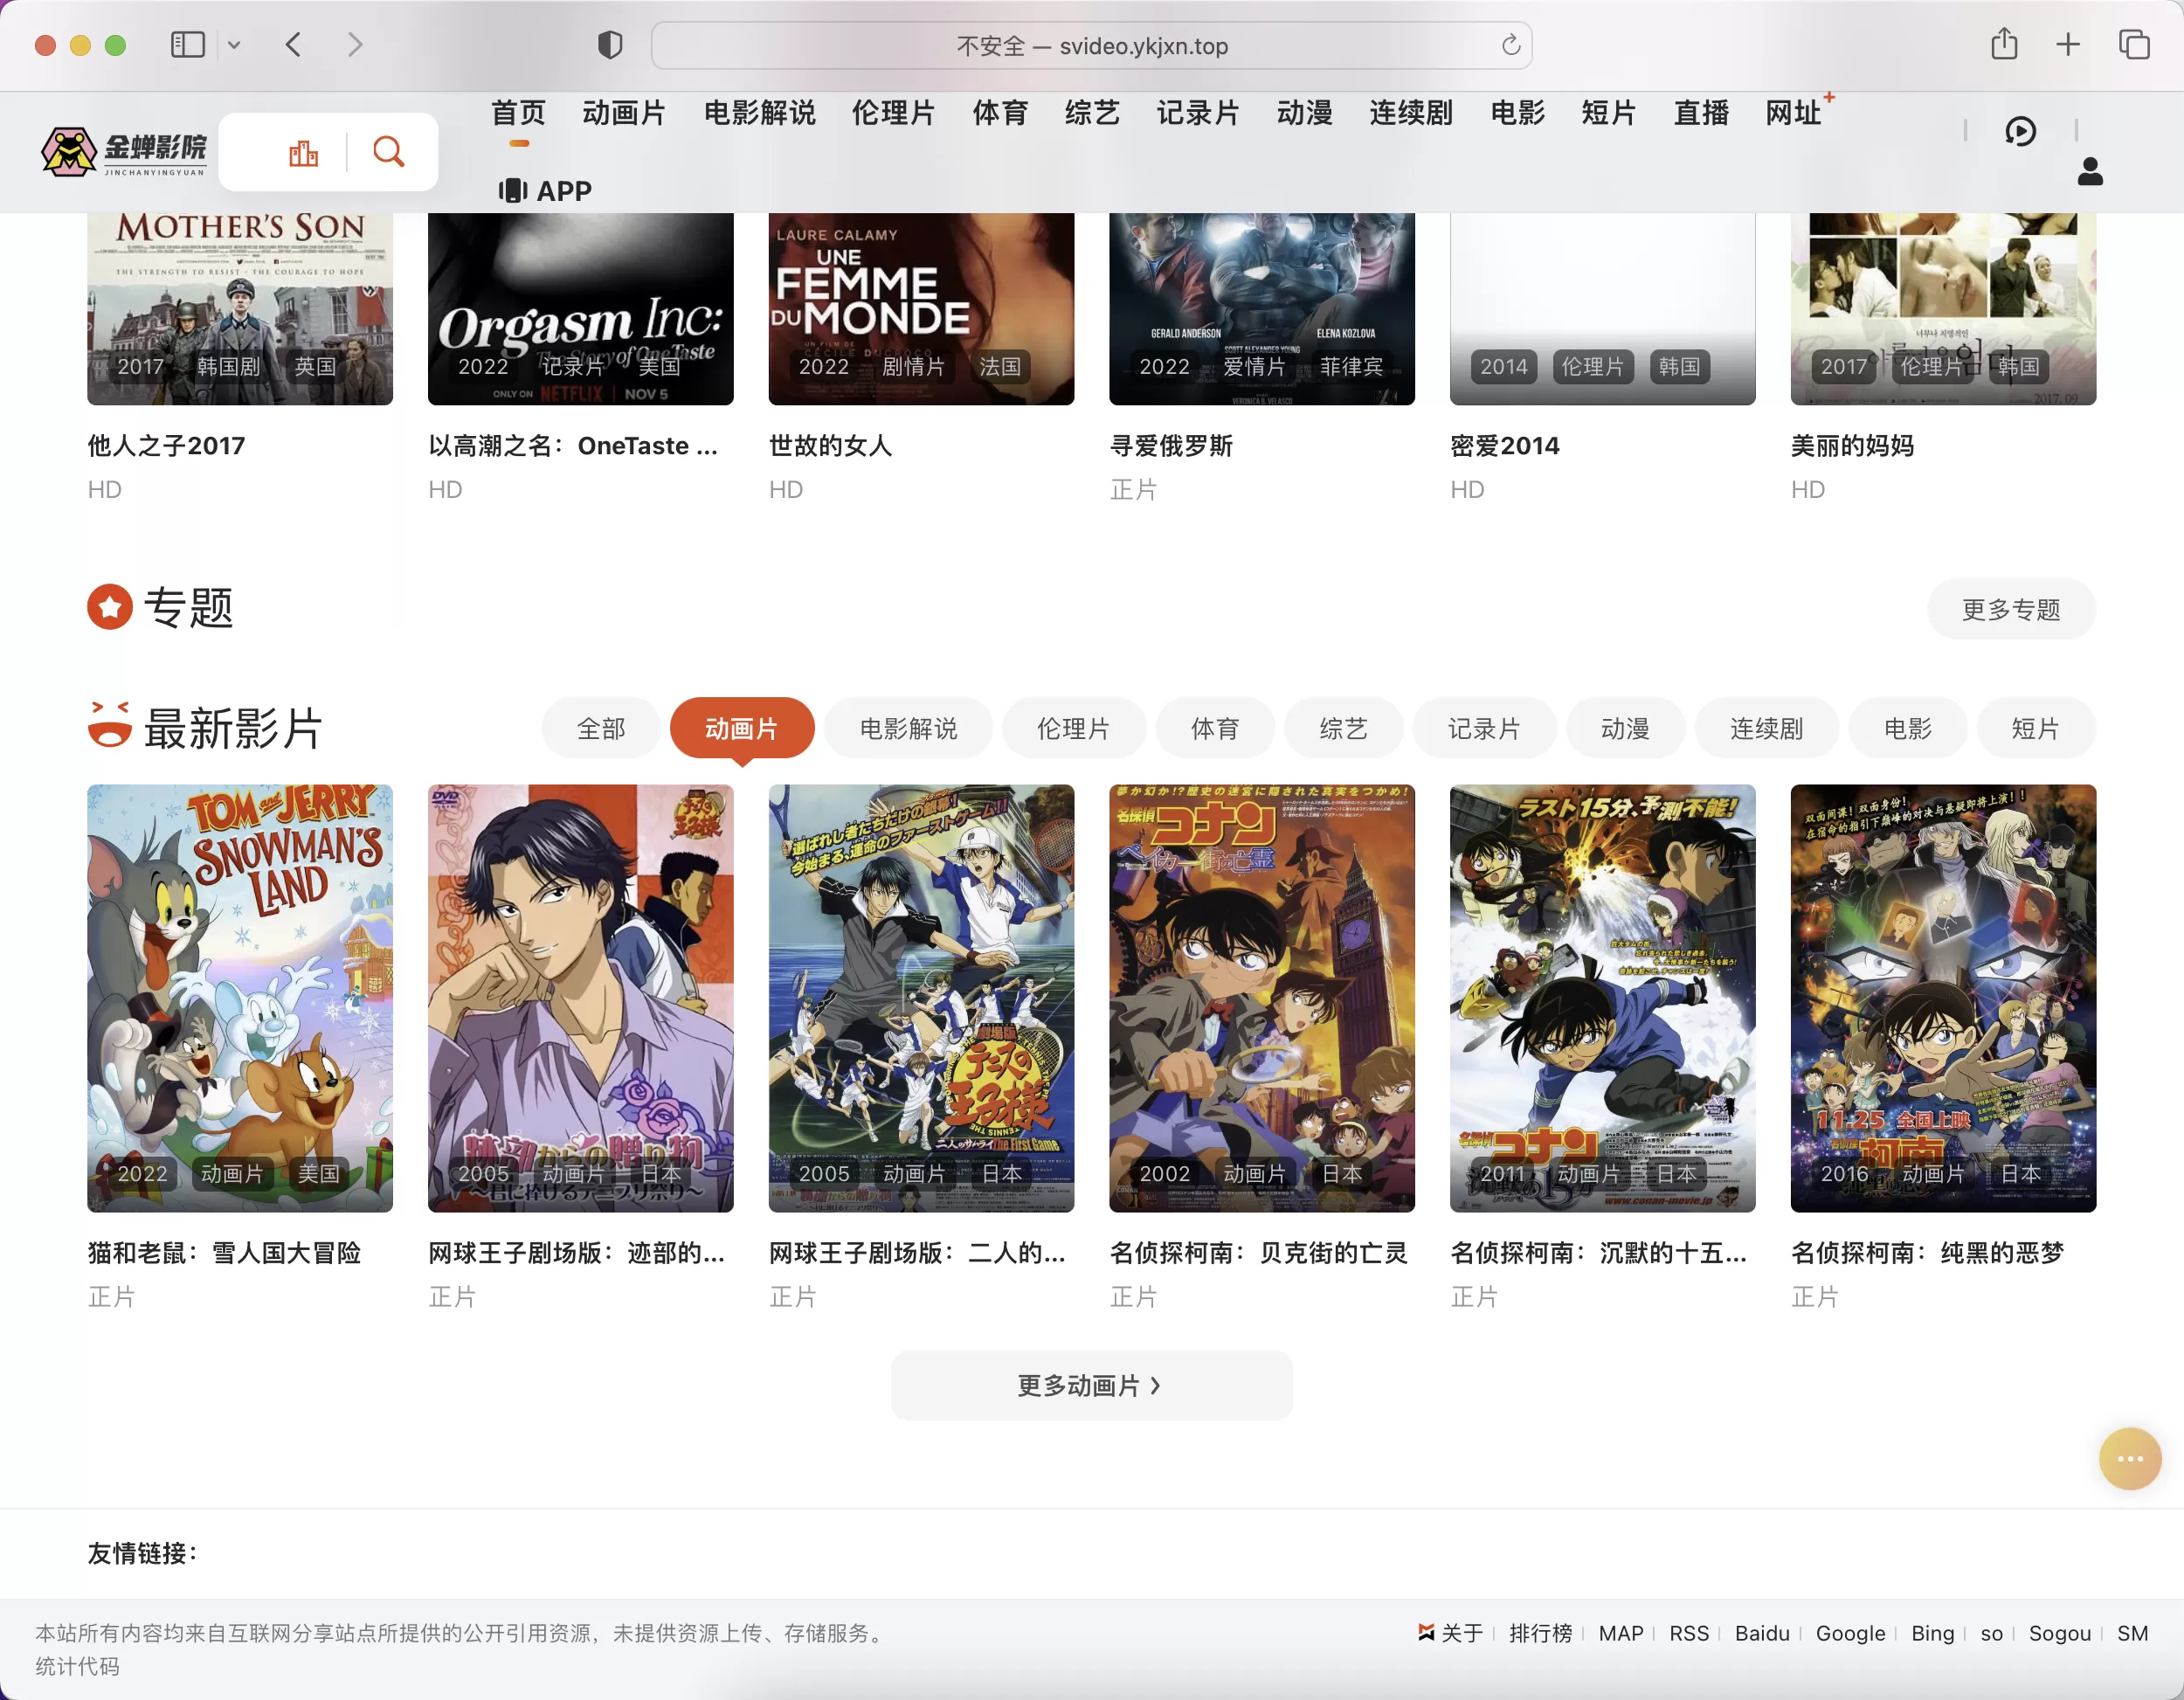Select the 动漫 filter tab
The height and width of the screenshot is (1700, 2184).
point(1625,729)
